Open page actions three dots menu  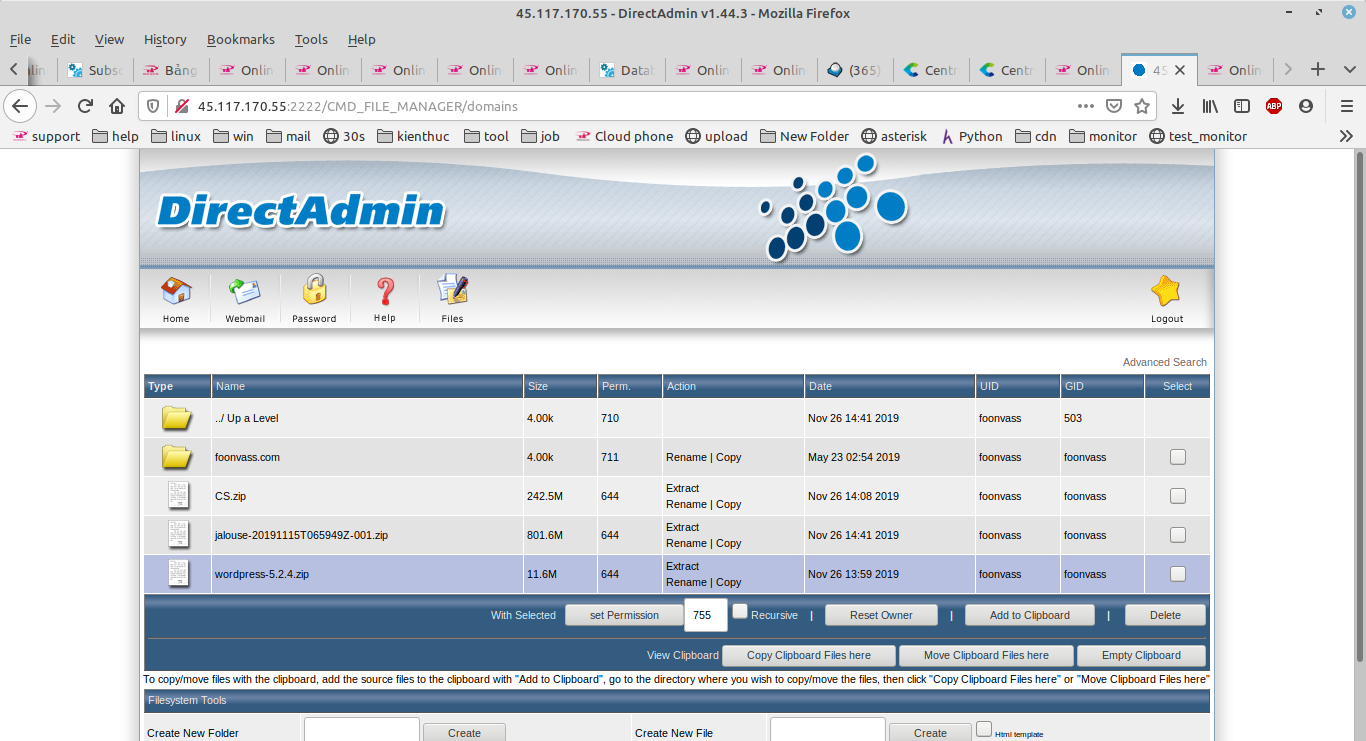click(x=1086, y=106)
